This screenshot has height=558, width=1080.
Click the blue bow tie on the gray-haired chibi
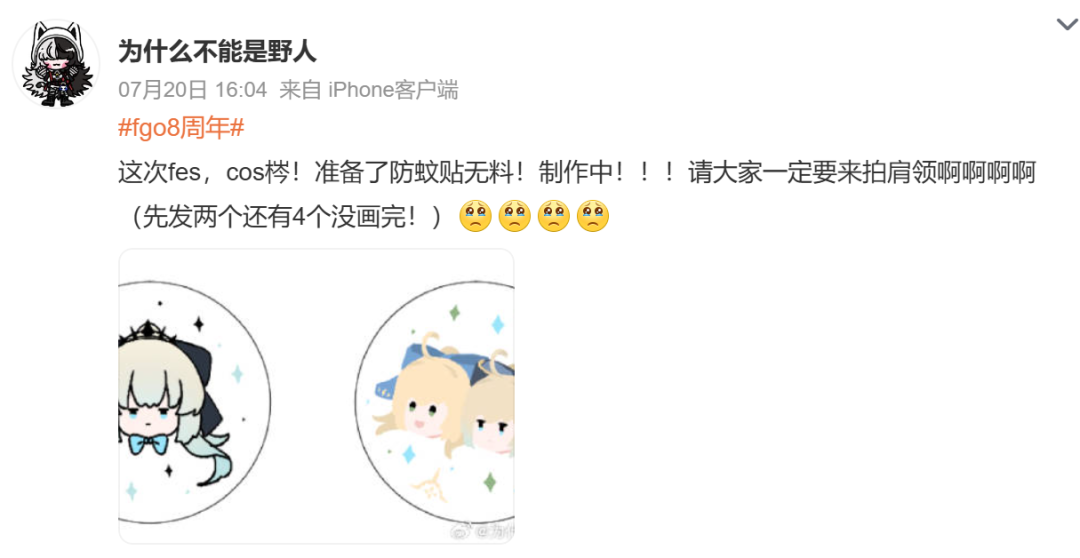(x=149, y=442)
